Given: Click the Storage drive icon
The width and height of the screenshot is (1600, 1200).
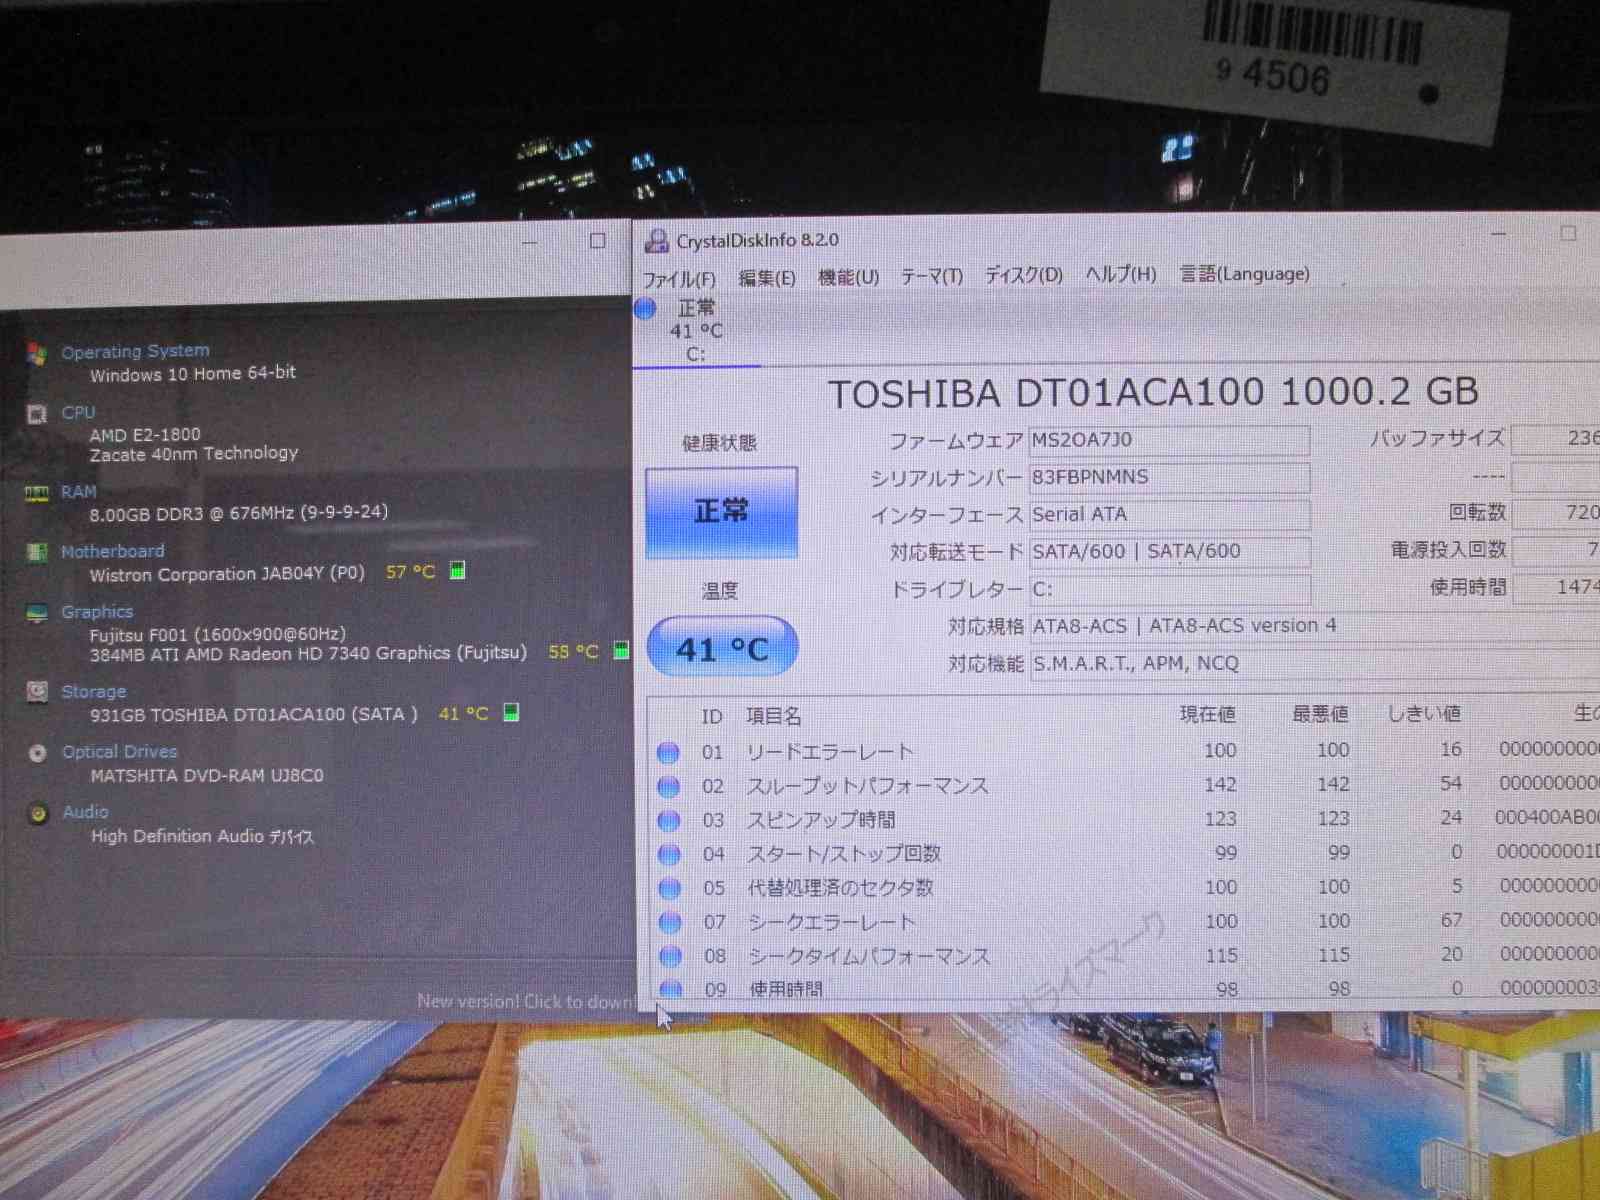Looking at the screenshot, I should [x=37, y=692].
